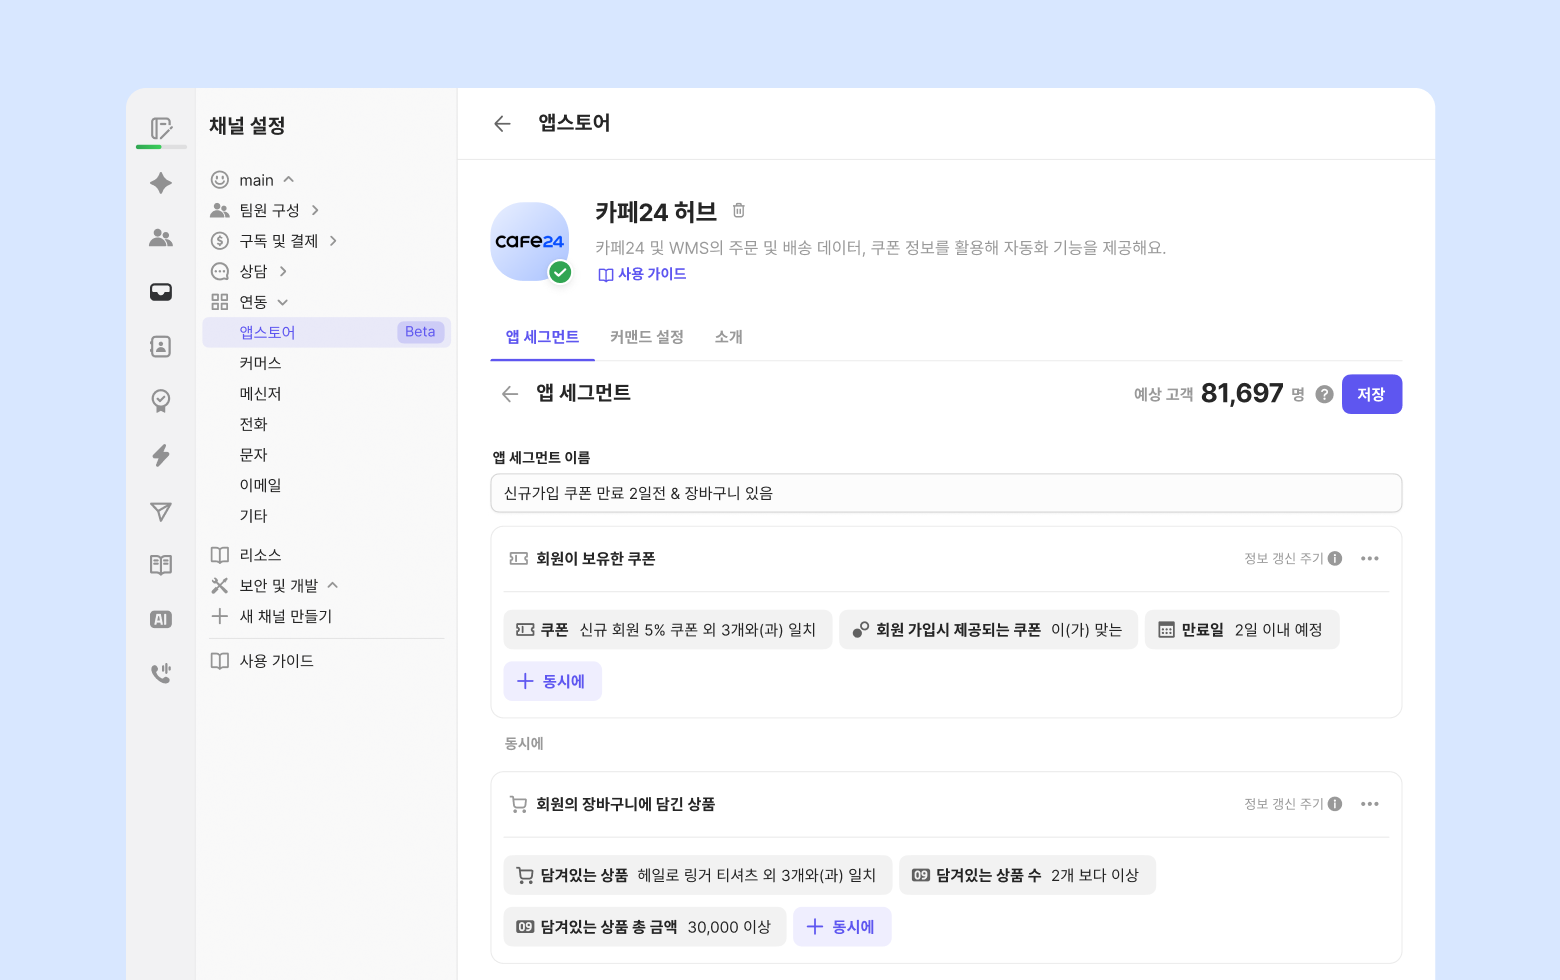
Task: Open the paper plane send icon
Action: tap(161, 512)
